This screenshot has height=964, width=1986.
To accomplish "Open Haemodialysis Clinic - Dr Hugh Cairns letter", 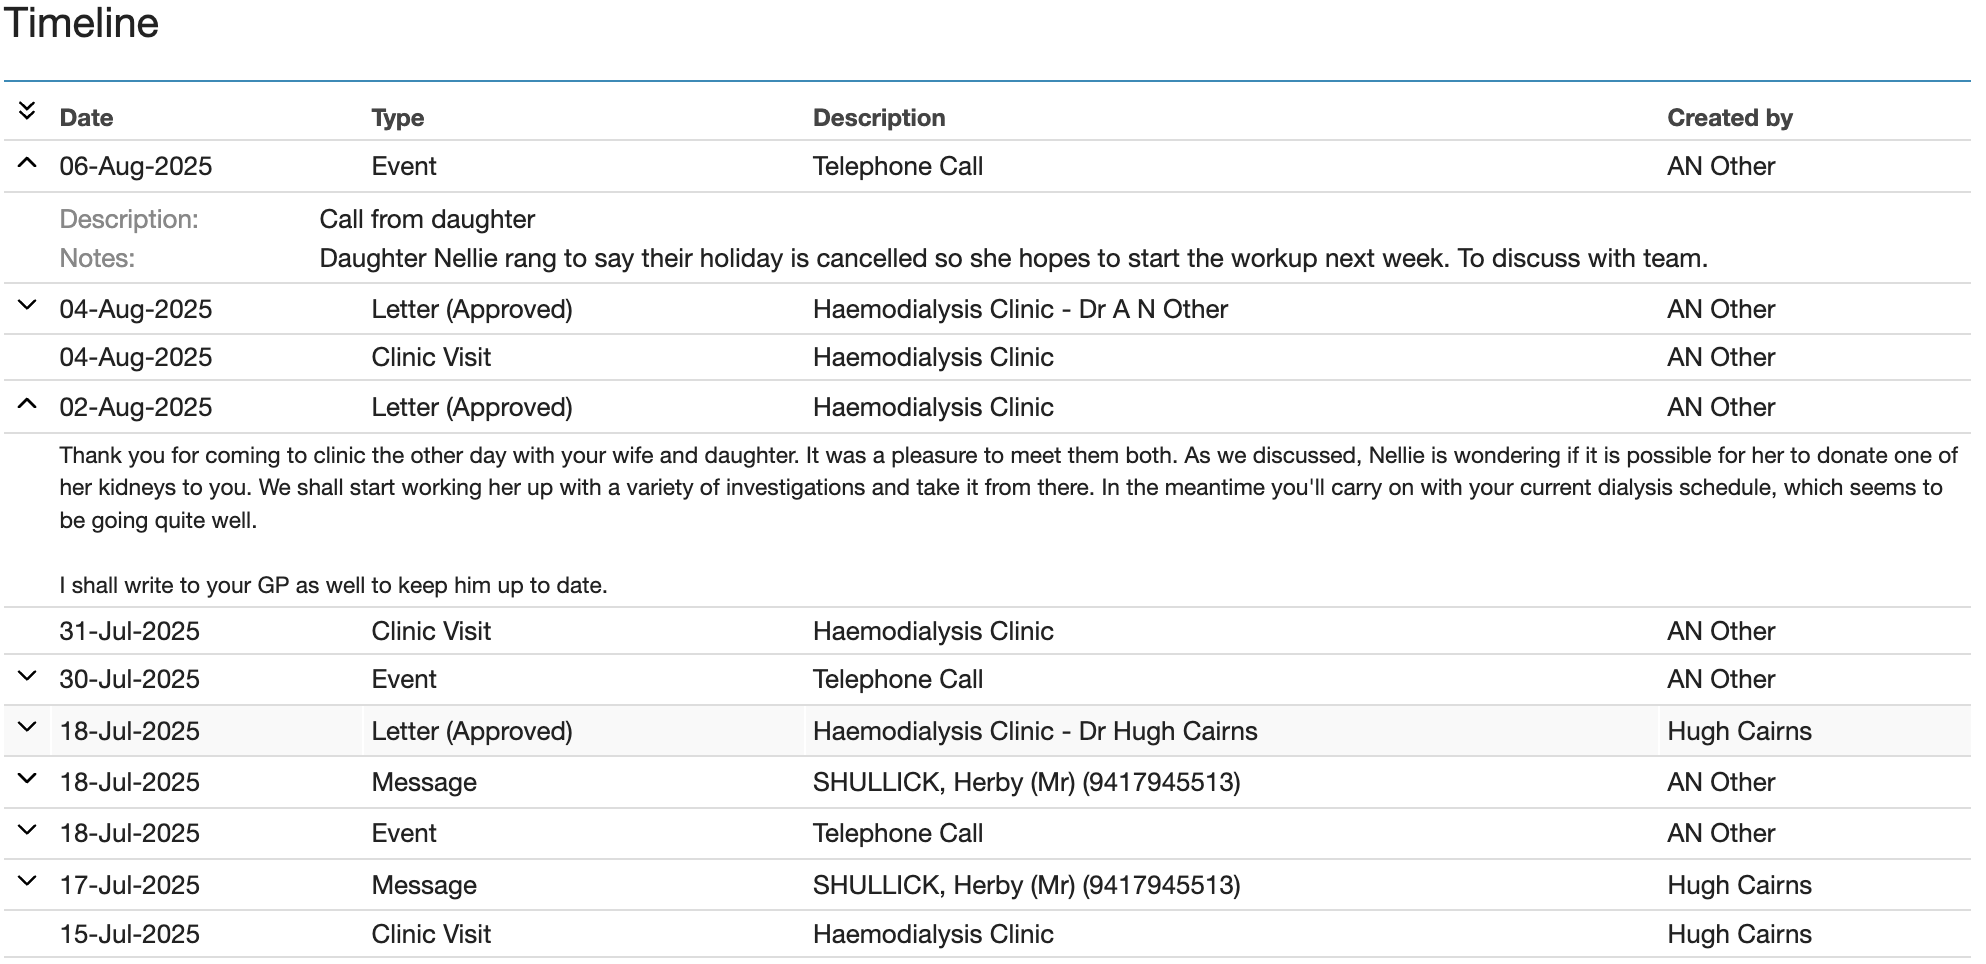I will tap(1034, 731).
